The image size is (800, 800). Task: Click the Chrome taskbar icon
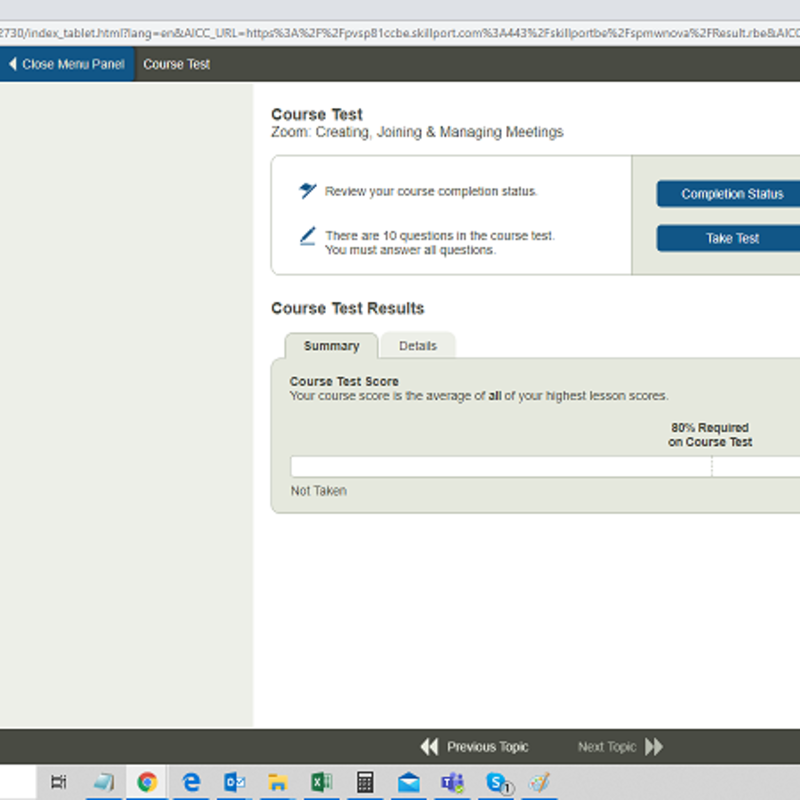(x=147, y=782)
